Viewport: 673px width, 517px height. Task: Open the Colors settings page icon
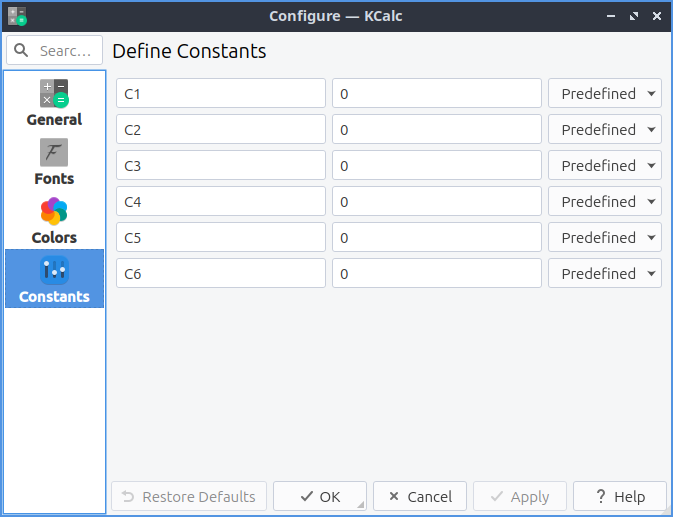point(54,212)
